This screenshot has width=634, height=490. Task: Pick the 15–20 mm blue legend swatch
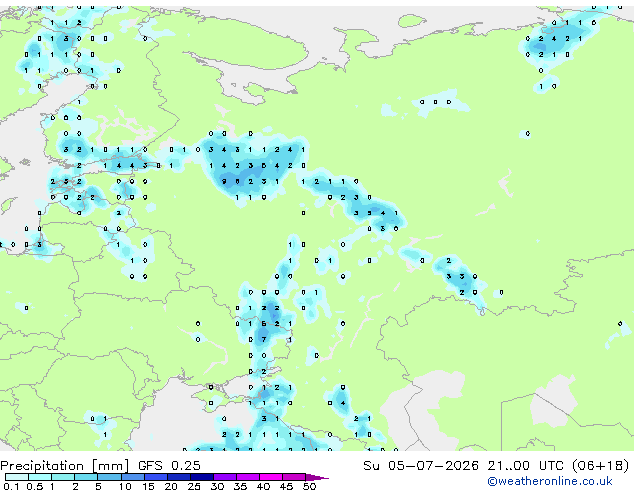(155, 477)
